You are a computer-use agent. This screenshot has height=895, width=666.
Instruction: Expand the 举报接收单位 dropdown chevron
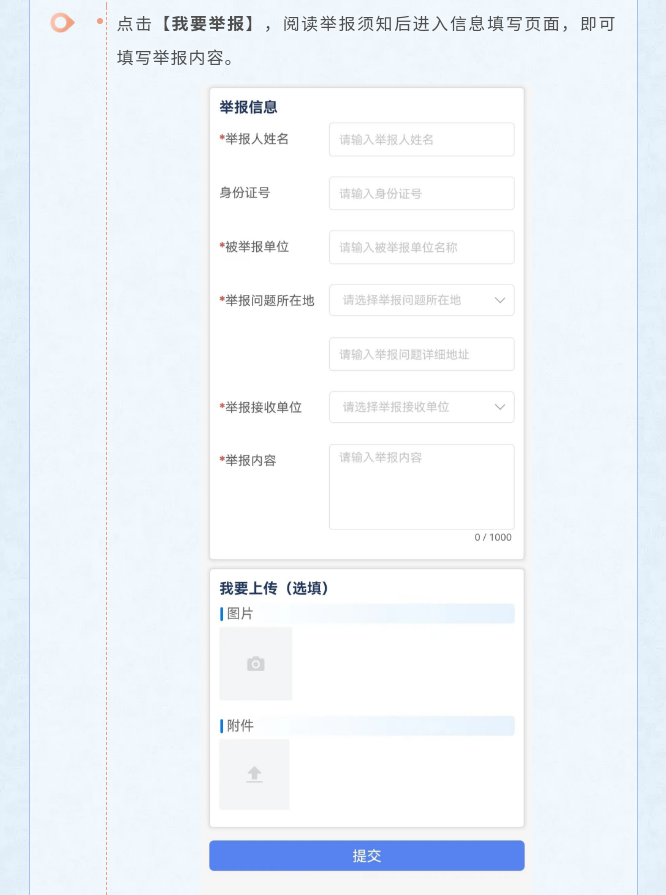[x=499, y=407]
